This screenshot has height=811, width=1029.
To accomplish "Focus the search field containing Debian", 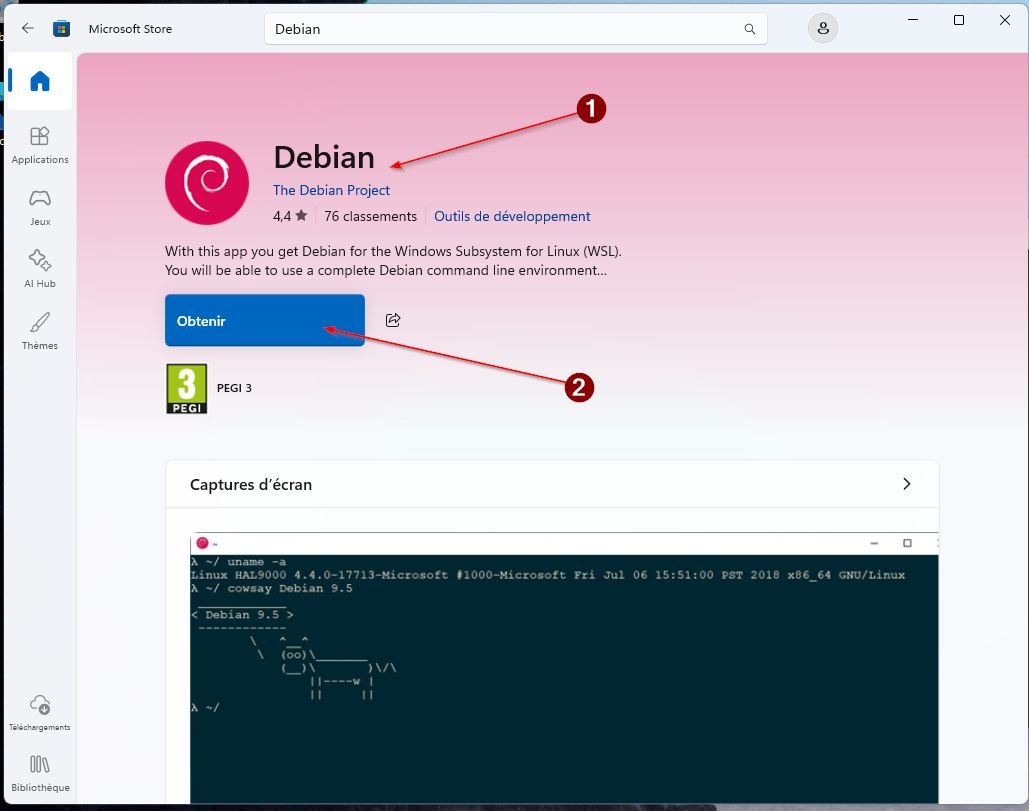I will pyautogui.click(x=516, y=29).
